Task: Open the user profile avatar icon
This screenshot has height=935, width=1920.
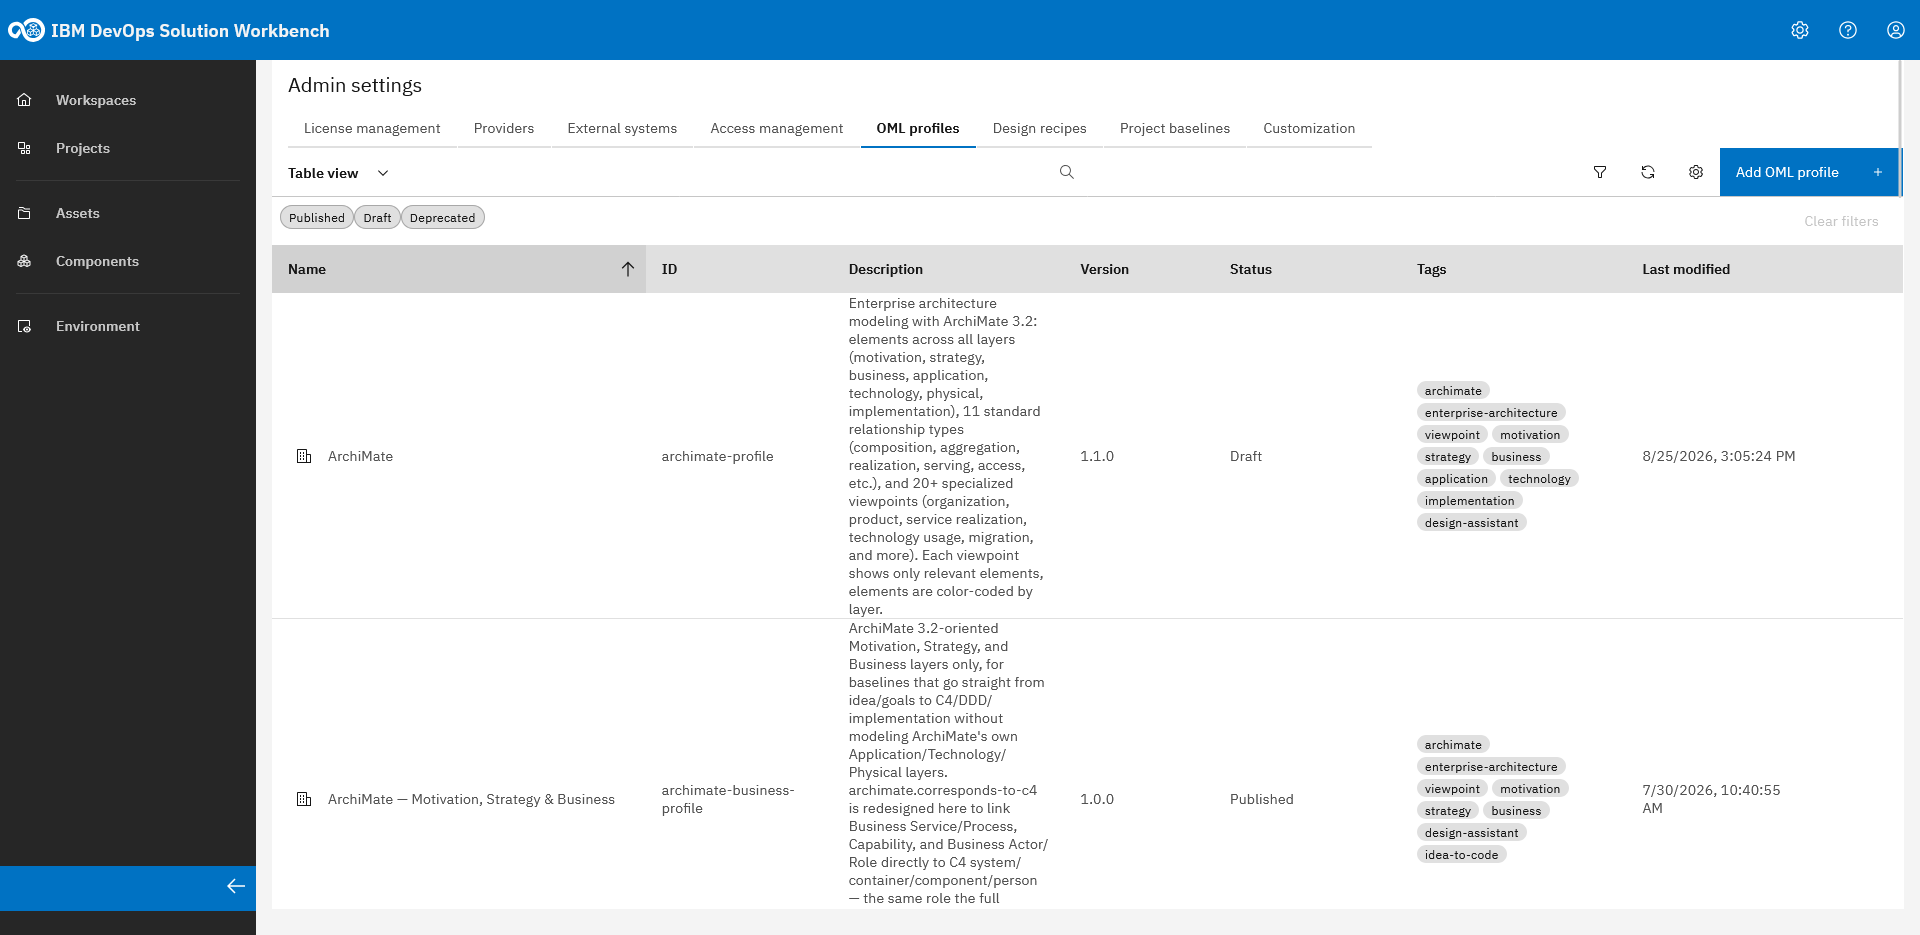Action: (1896, 30)
